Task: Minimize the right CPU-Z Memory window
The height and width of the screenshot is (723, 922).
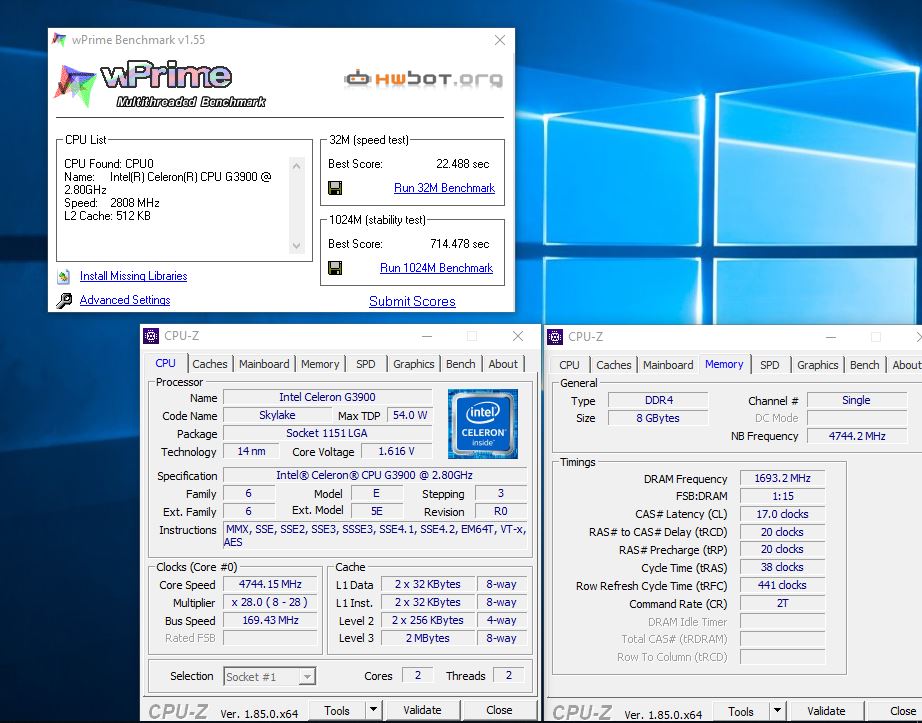Action: click(x=831, y=337)
